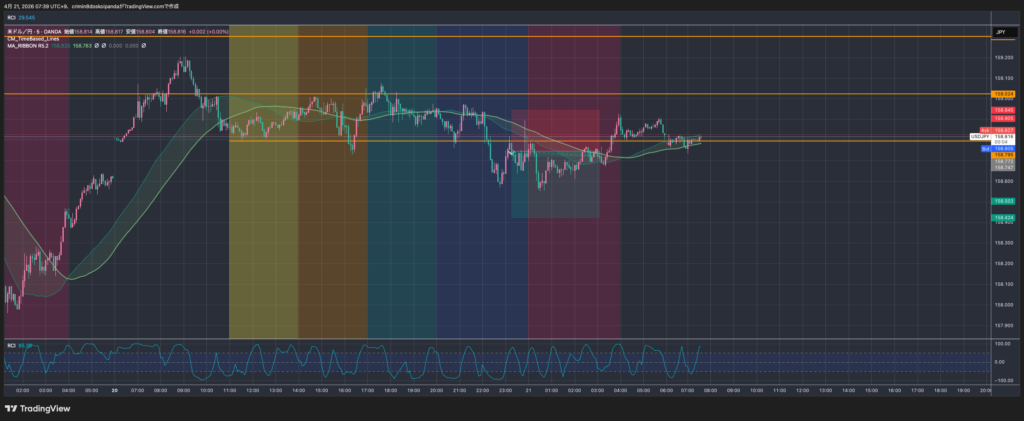
Task: Click the USDJPY symbol tag near price scale
Action: [x=979, y=137]
